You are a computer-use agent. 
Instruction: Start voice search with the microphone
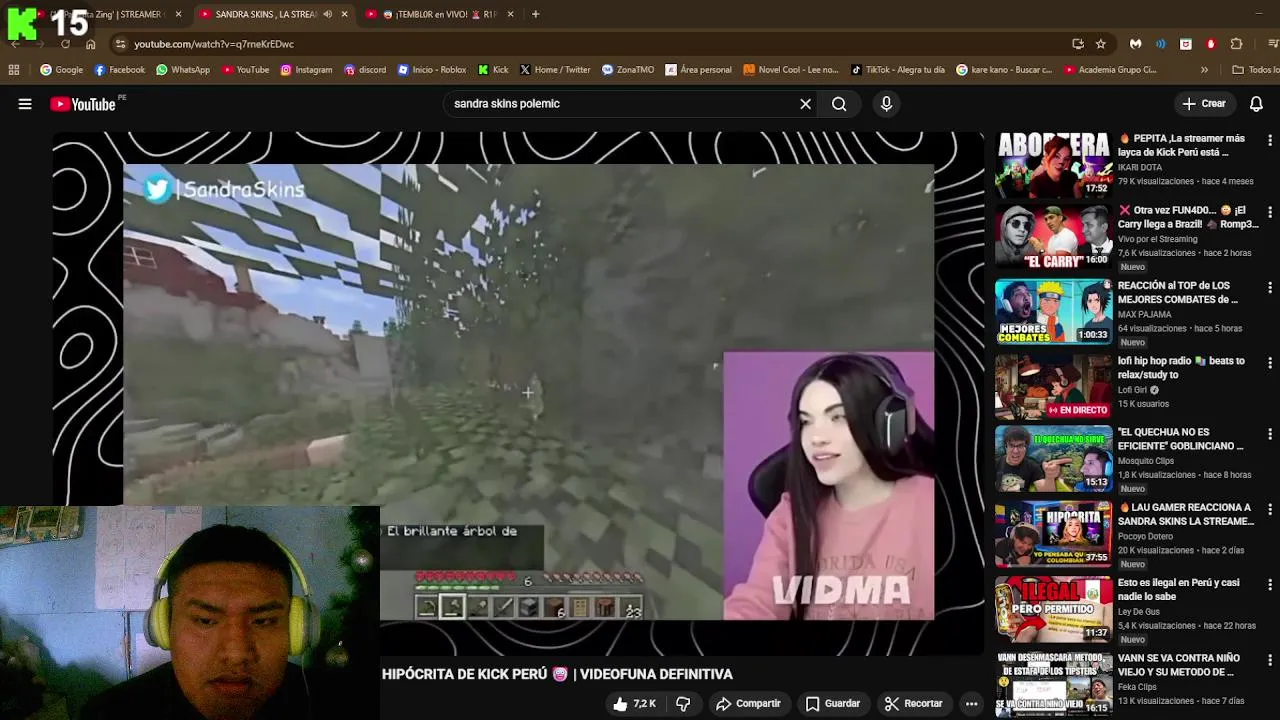click(x=886, y=104)
